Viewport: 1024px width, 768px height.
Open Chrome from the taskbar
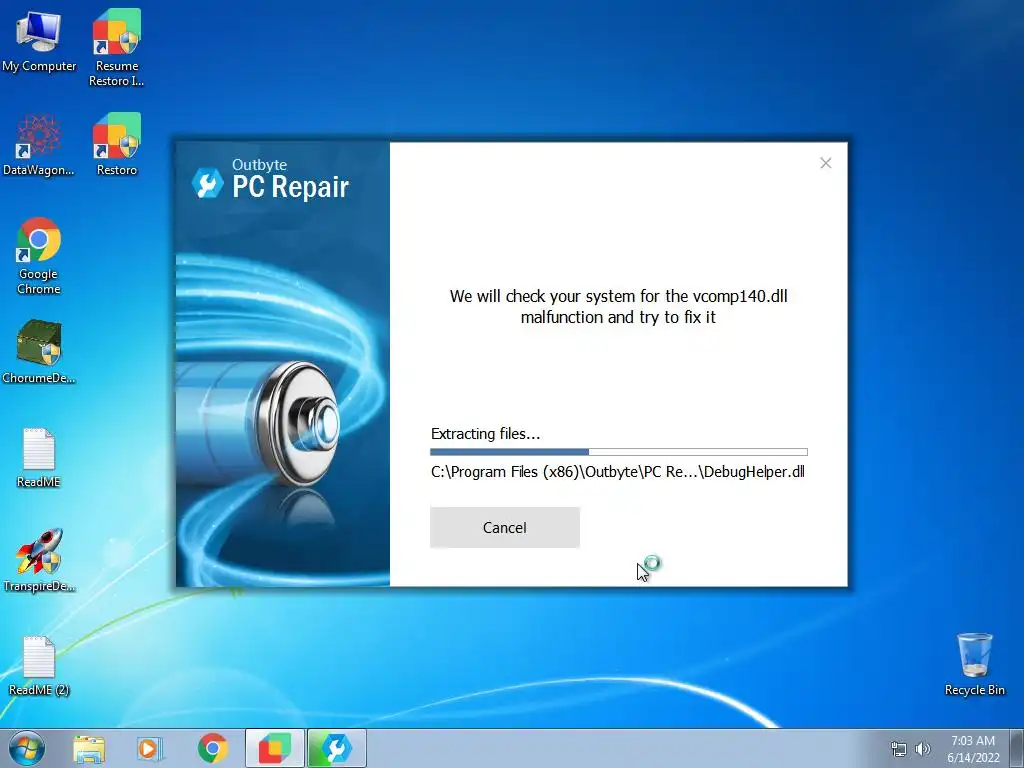tap(212, 749)
